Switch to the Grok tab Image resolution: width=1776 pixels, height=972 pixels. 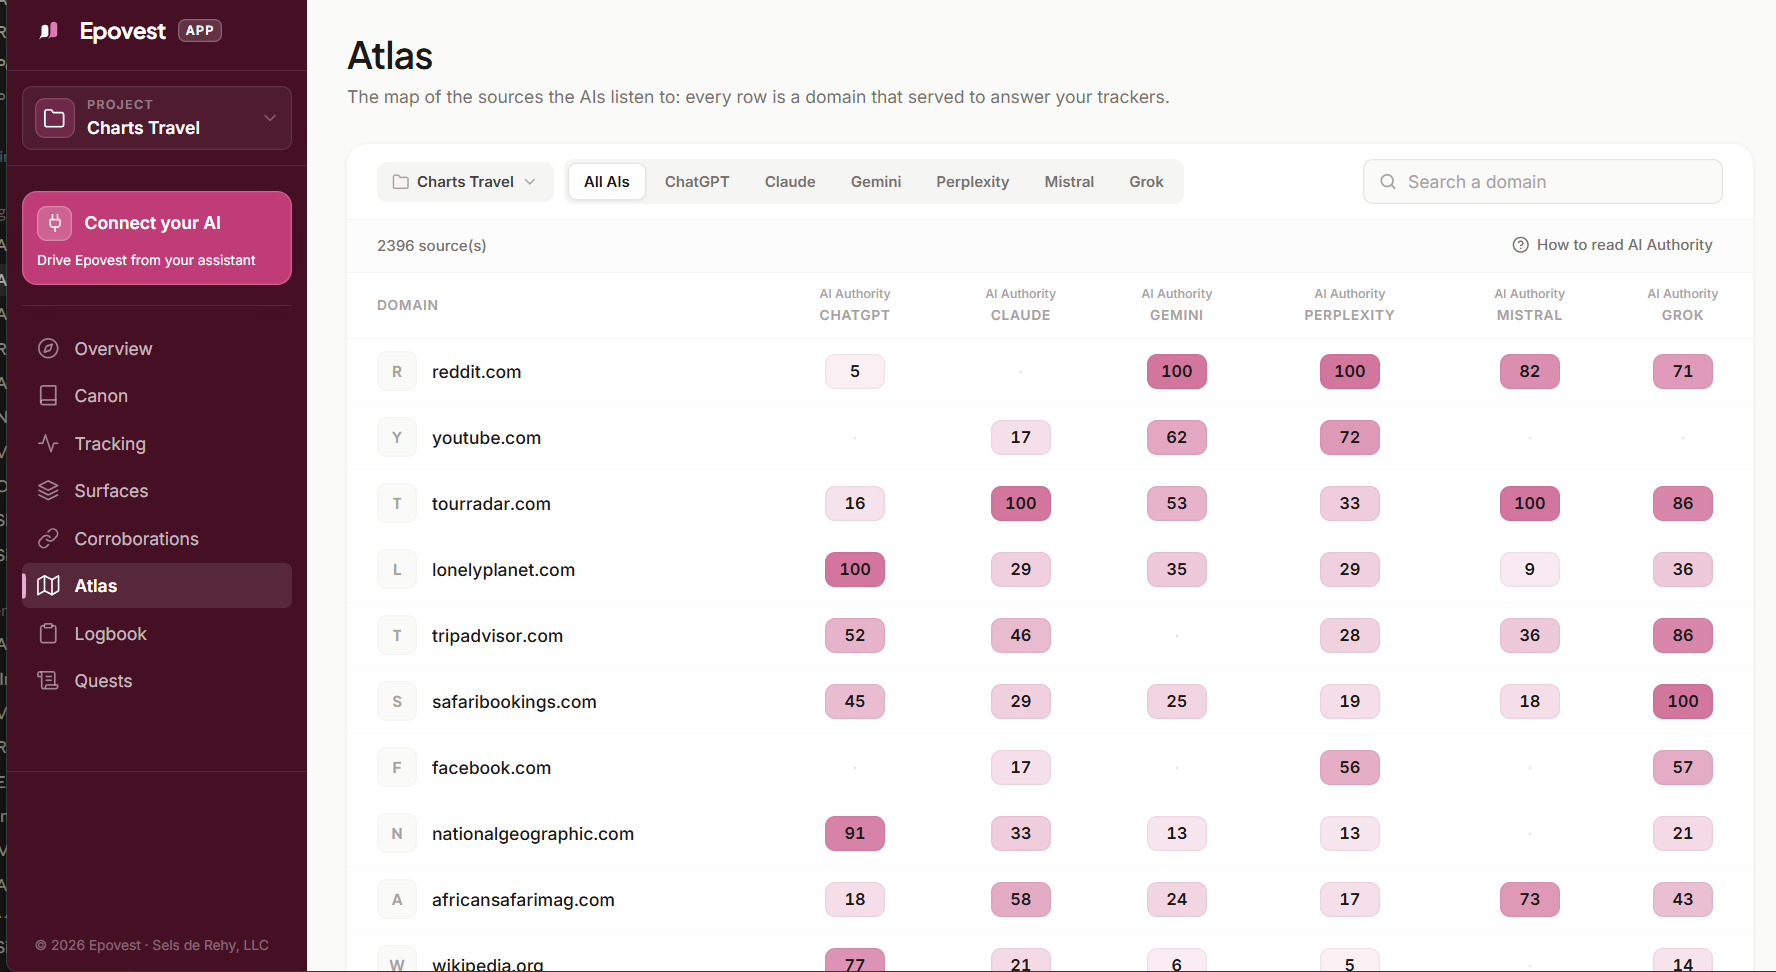pos(1146,182)
